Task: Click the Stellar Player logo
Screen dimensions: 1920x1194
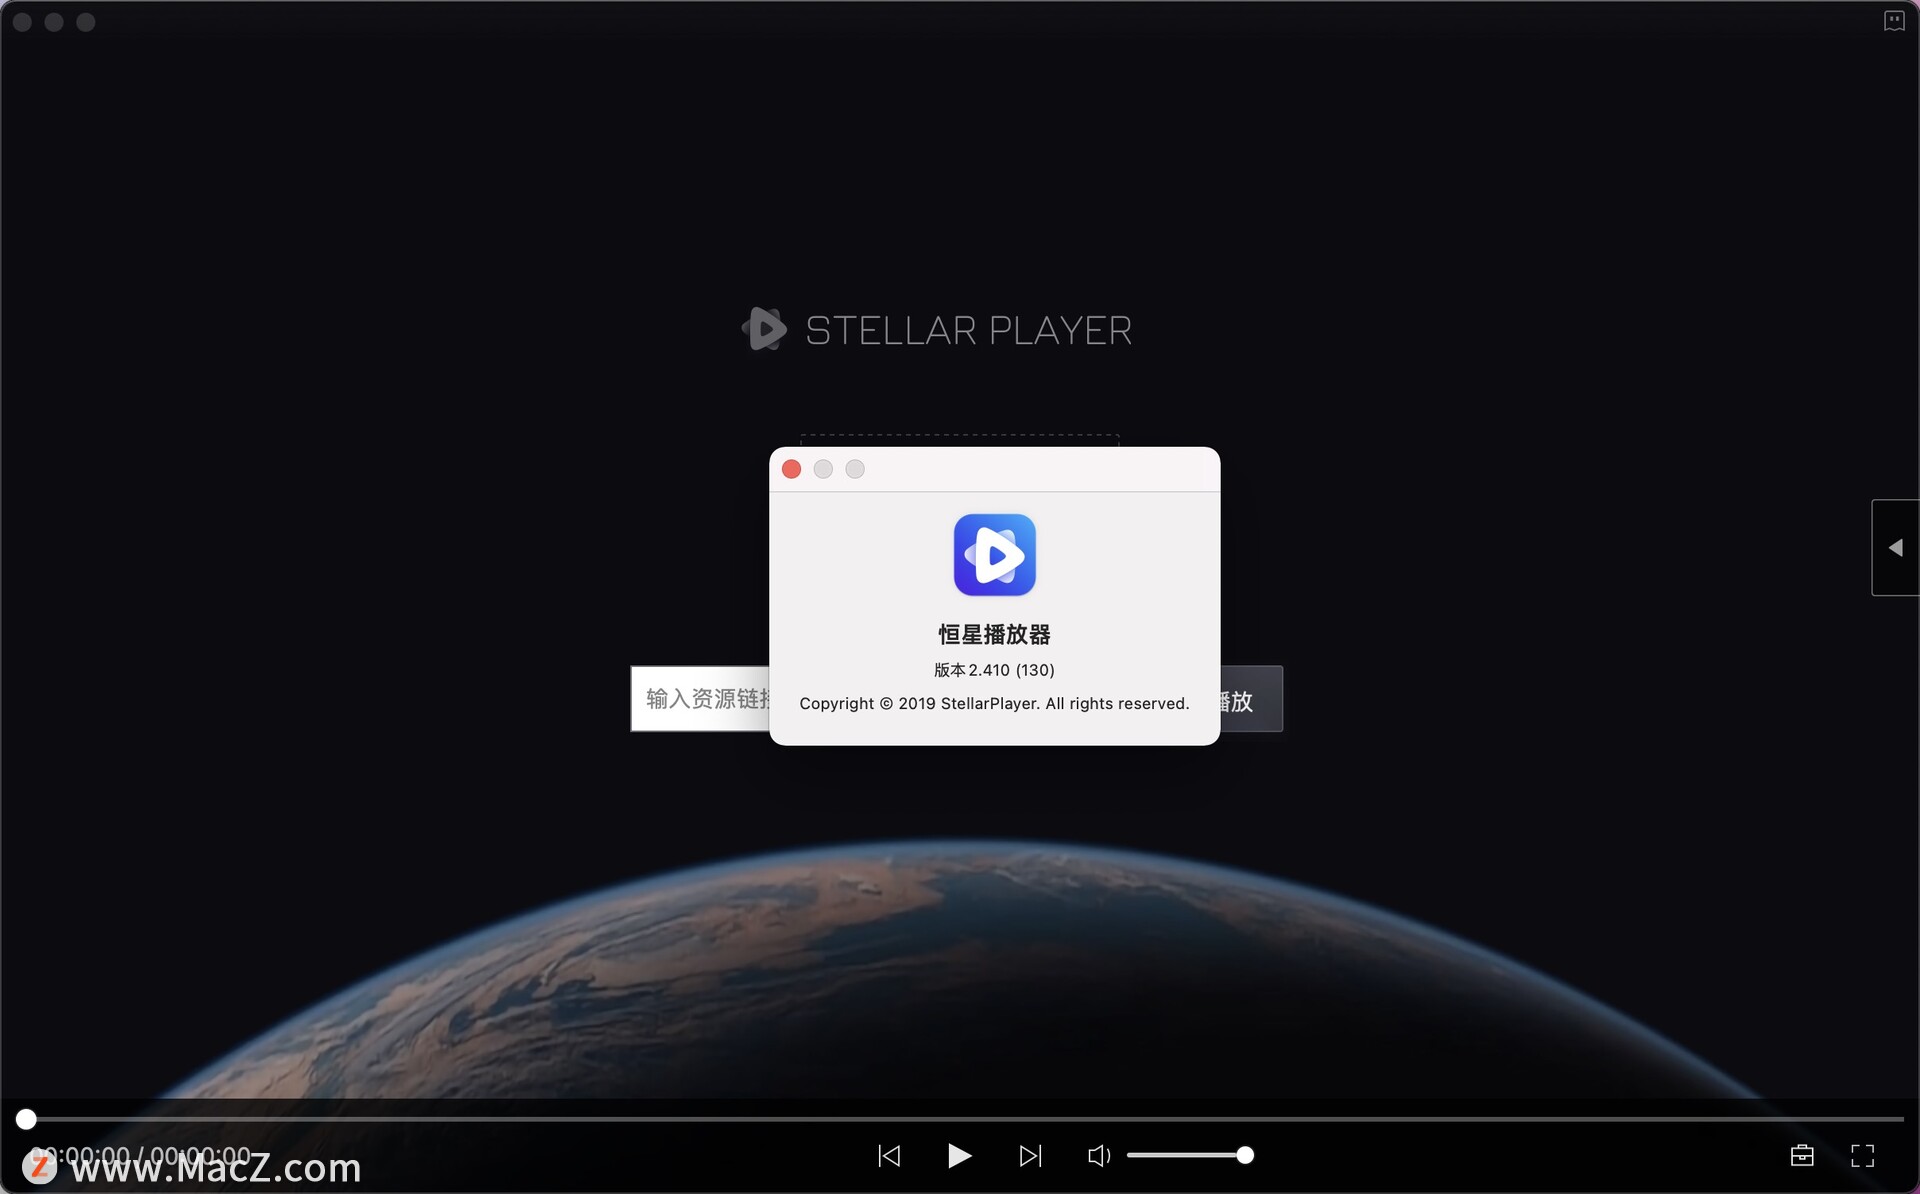Action: click(936, 329)
